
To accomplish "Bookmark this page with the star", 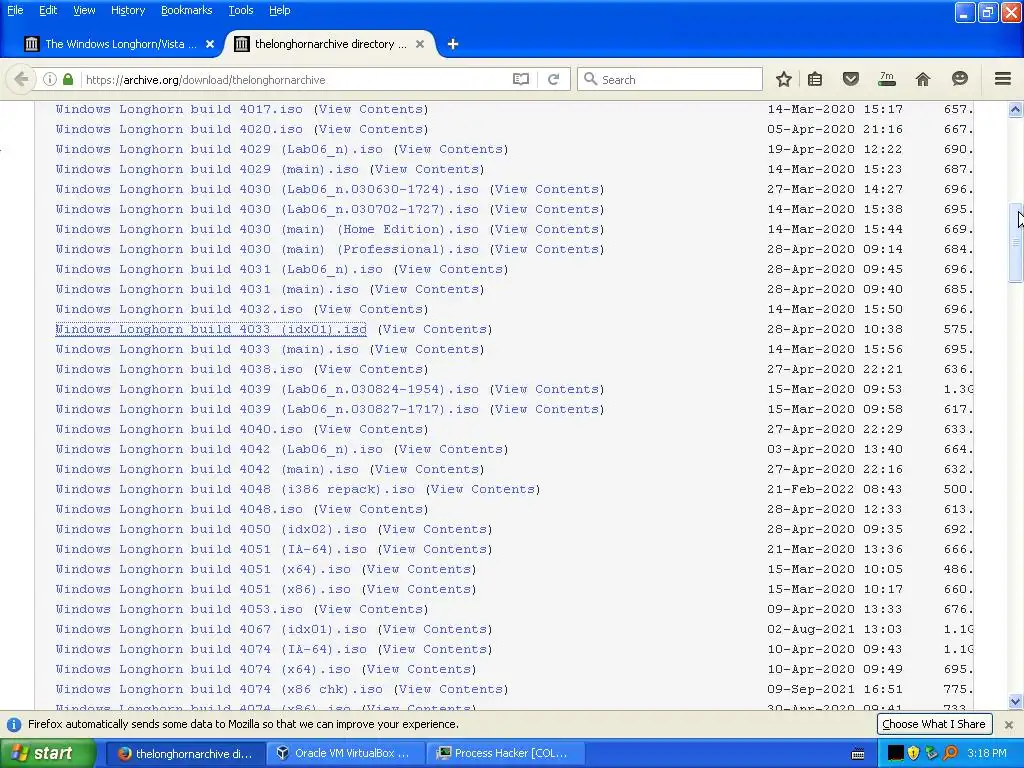I will click(x=784, y=80).
